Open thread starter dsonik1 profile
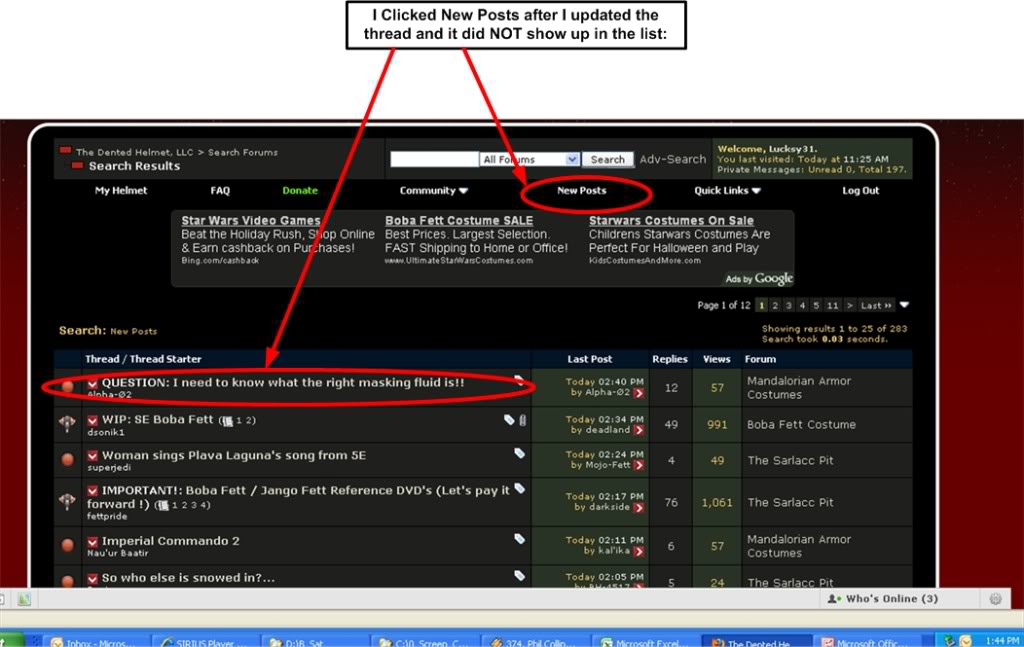This screenshot has height=647, width=1024. (x=106, y=432)
